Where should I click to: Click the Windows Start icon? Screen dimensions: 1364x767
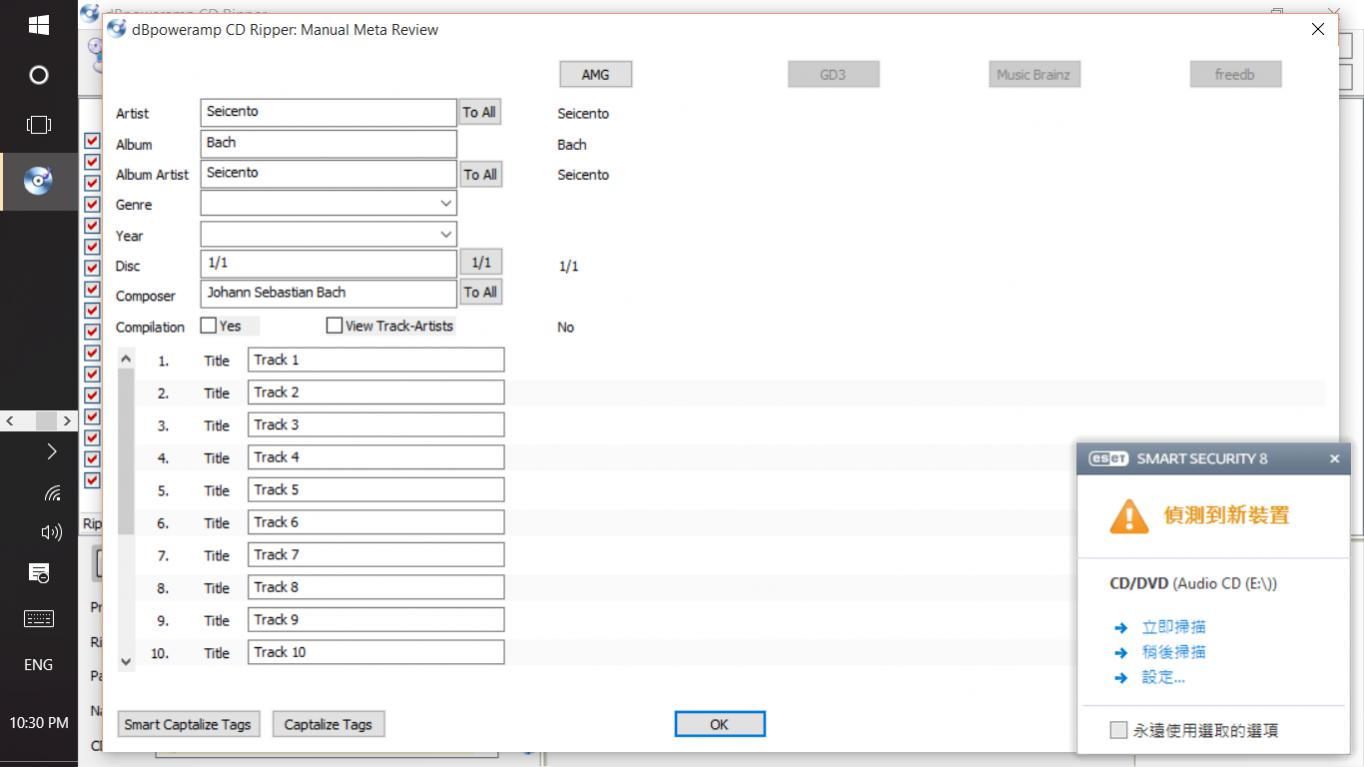[38, 24]
